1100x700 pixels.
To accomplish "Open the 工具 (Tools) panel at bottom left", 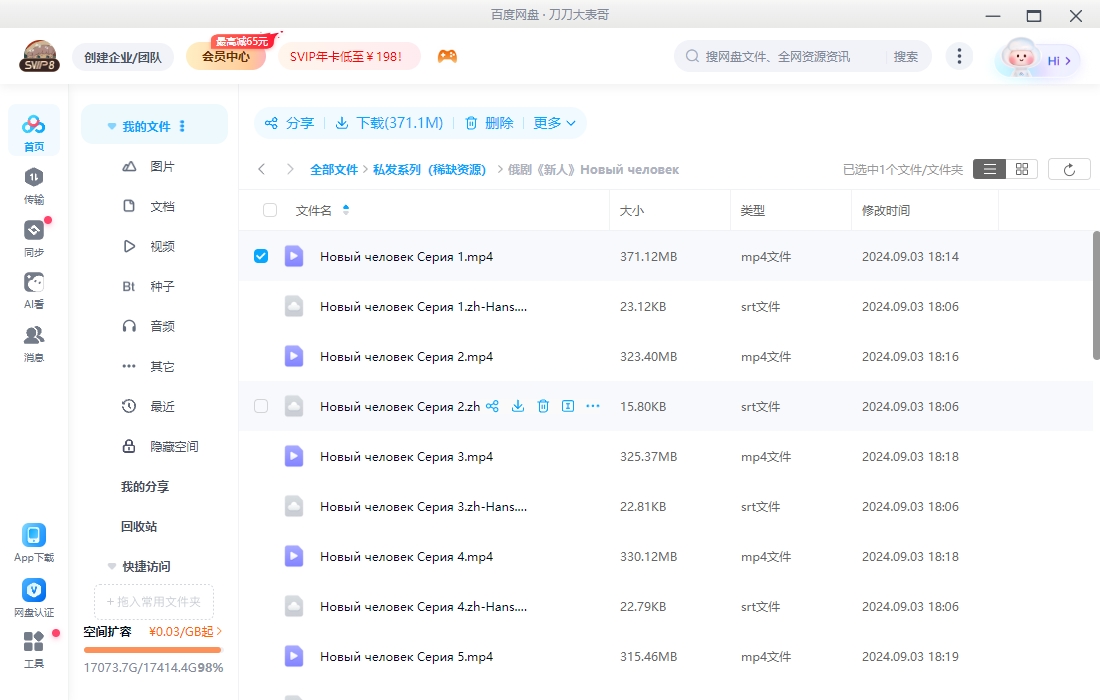I will [x=33, y=650].
